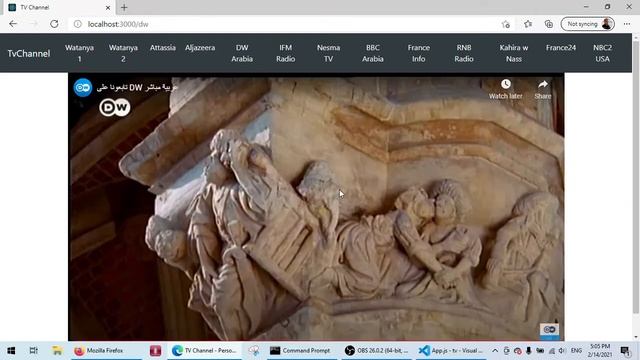Open the Windows Start menu
This screenshot has width=640, height=360.
click(11, 351)
